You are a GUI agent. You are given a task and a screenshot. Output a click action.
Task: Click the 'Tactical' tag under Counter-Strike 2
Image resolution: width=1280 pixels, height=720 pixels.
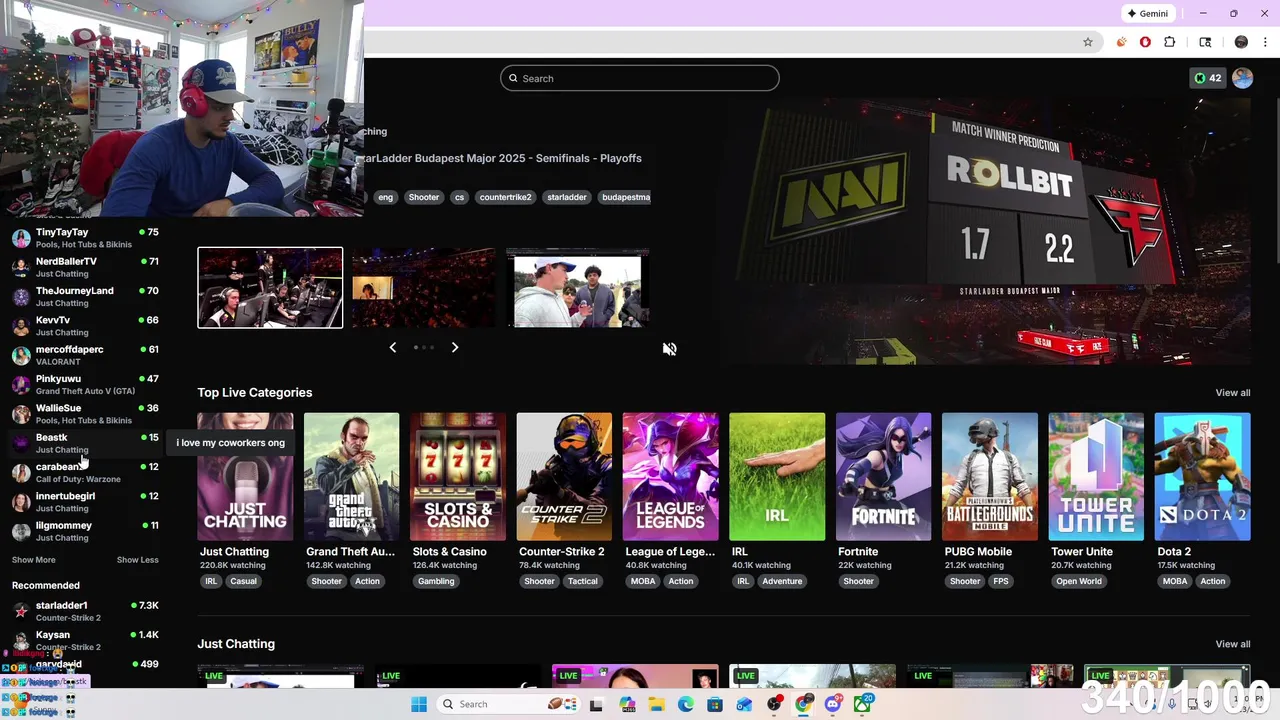tap(583, 581)
